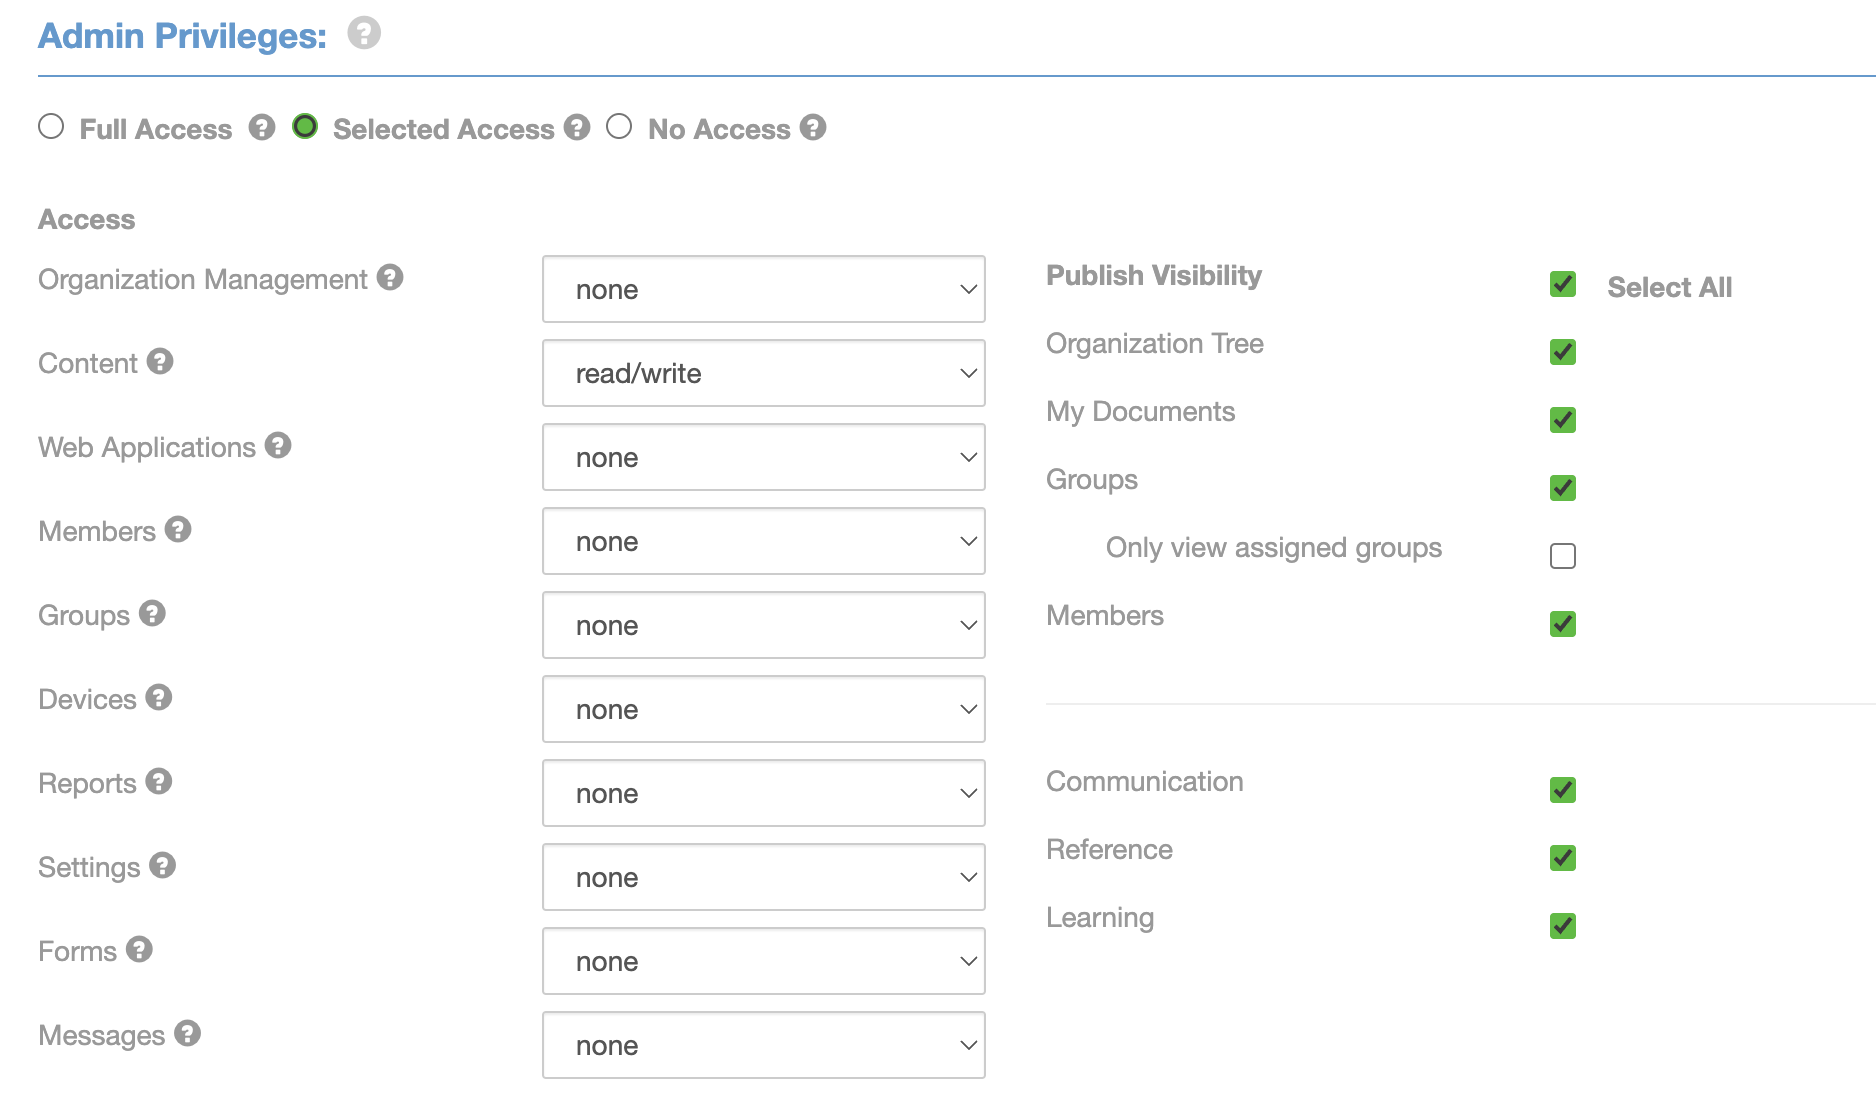Image resolution: width=1876 pixels, height=1118 pixels.
Task: Uncheck Groups publish visibility checkbox
Action: click(x=1563, y=488)
